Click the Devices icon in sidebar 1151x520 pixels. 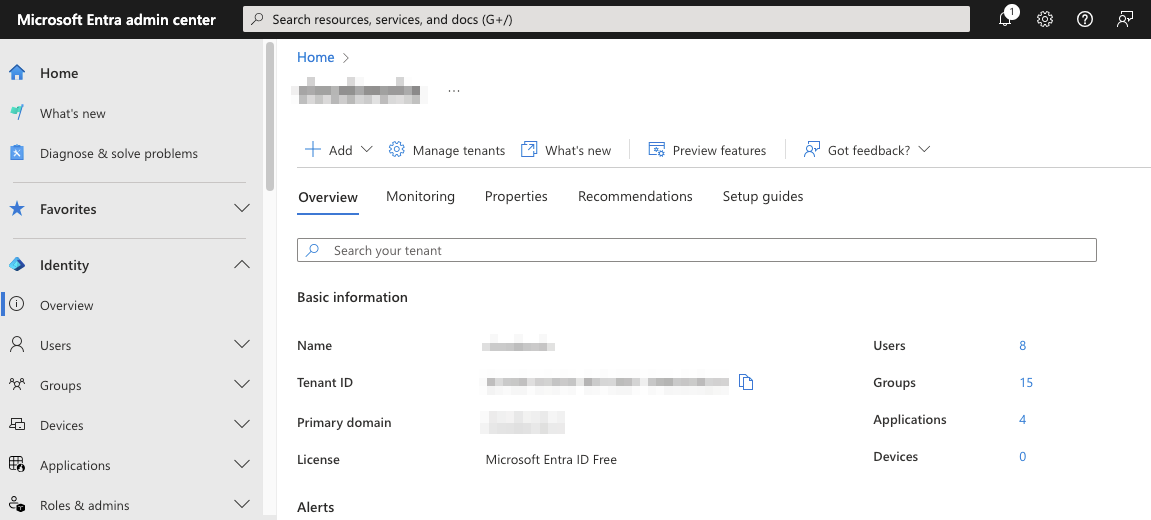click(x=17, y=425)
